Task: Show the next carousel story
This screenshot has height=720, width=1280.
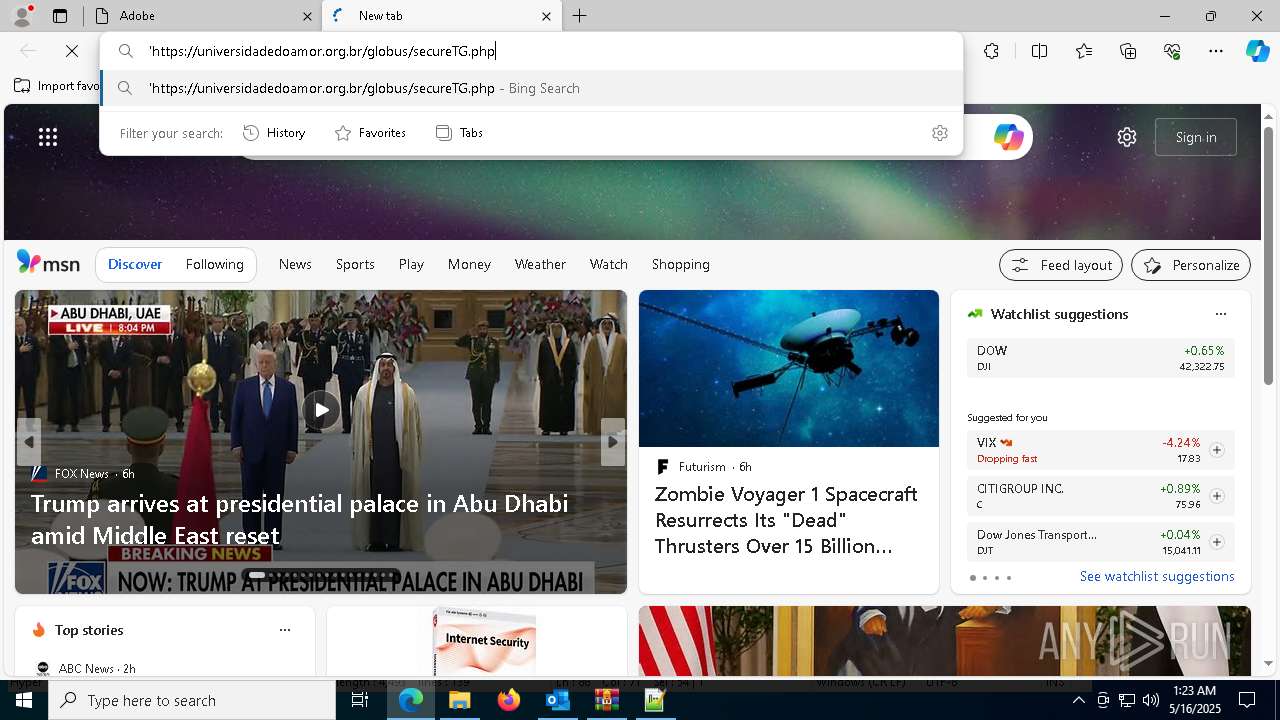Action: point(613,442)
